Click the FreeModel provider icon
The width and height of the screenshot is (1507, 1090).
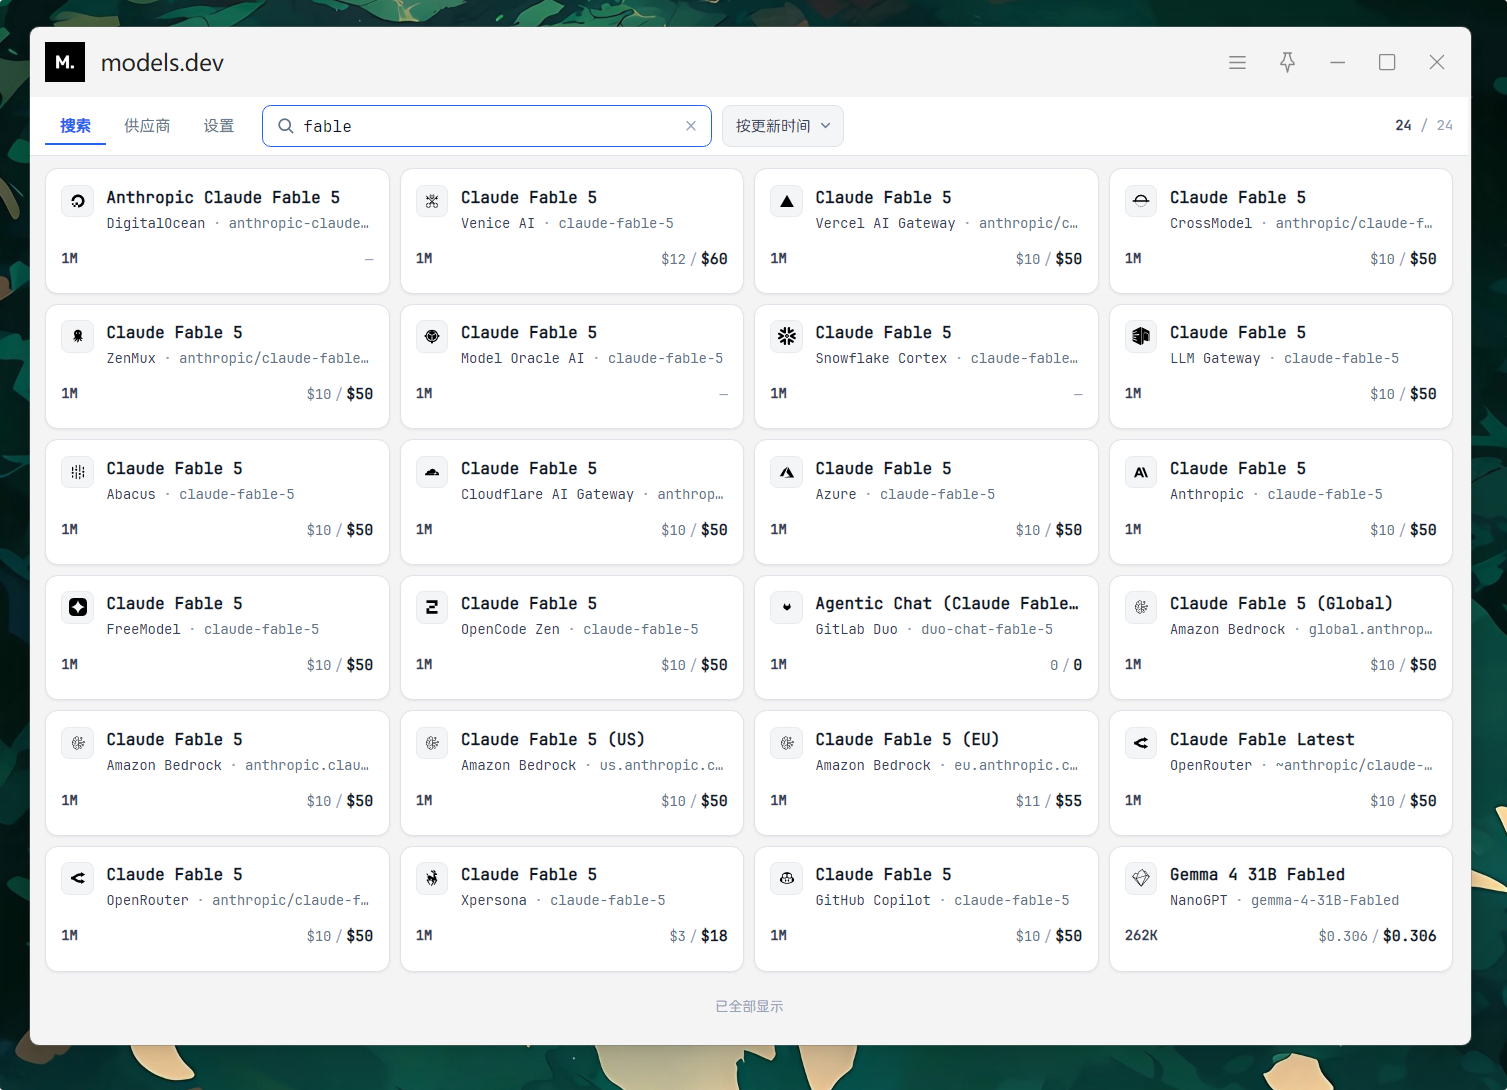coord(78,607)
